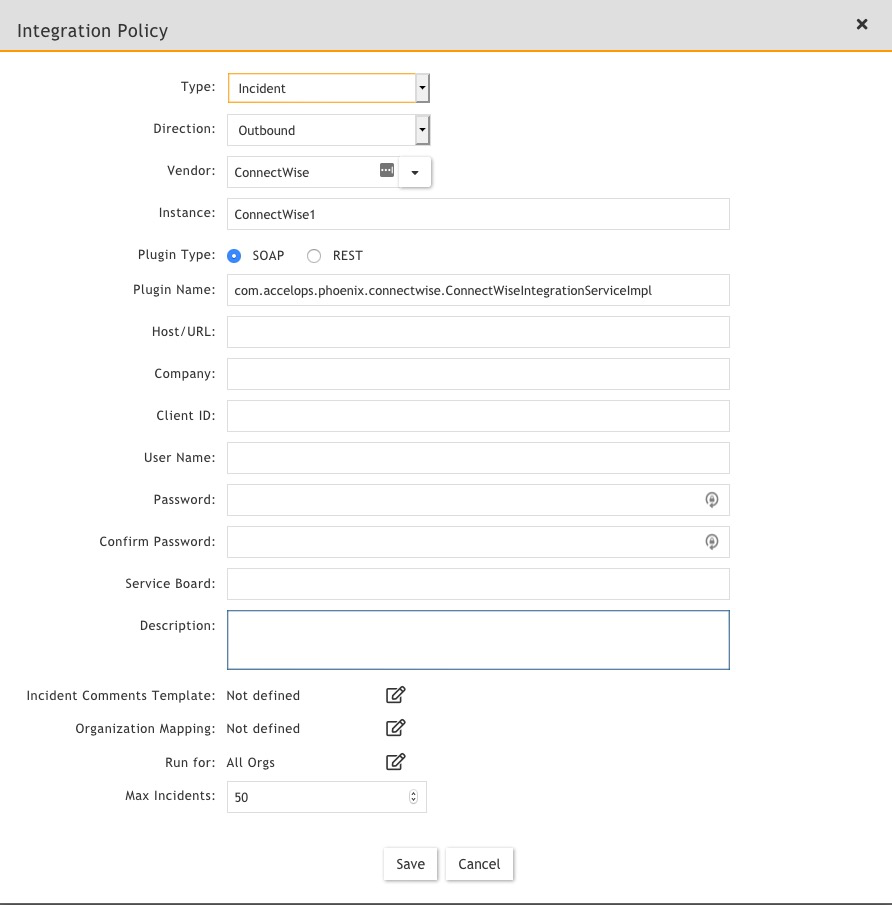Edit the Incident Comments Template
This screenshot has width=892, height=905.
coord(395,695)
